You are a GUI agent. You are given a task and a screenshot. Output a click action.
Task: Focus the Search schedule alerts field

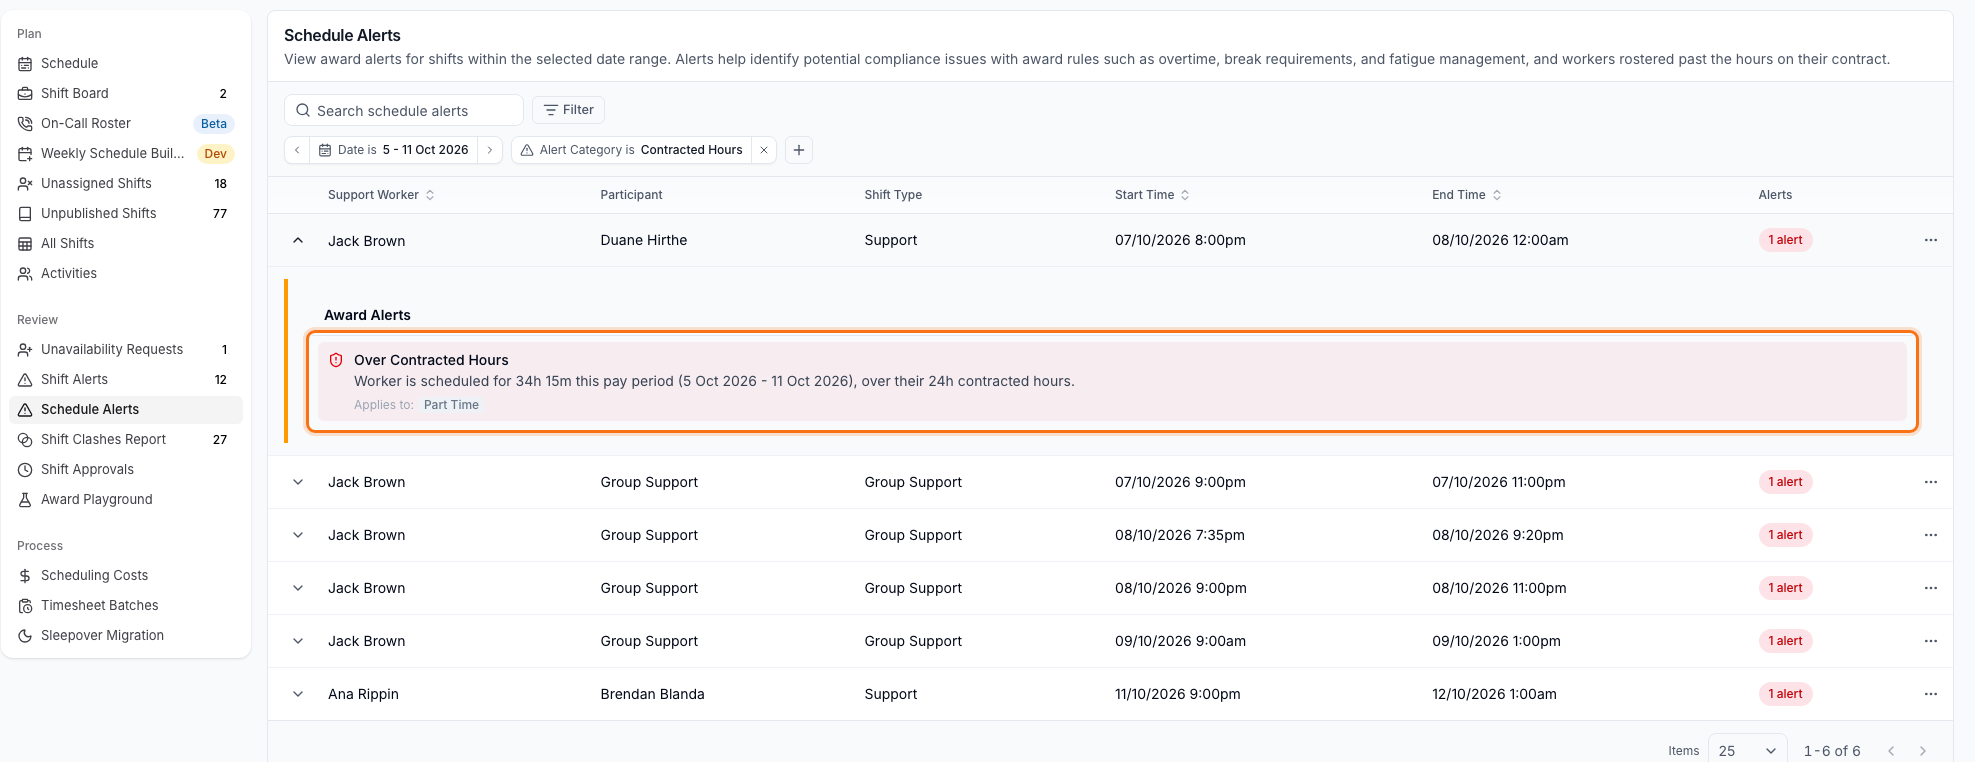(x=404, y=110)
